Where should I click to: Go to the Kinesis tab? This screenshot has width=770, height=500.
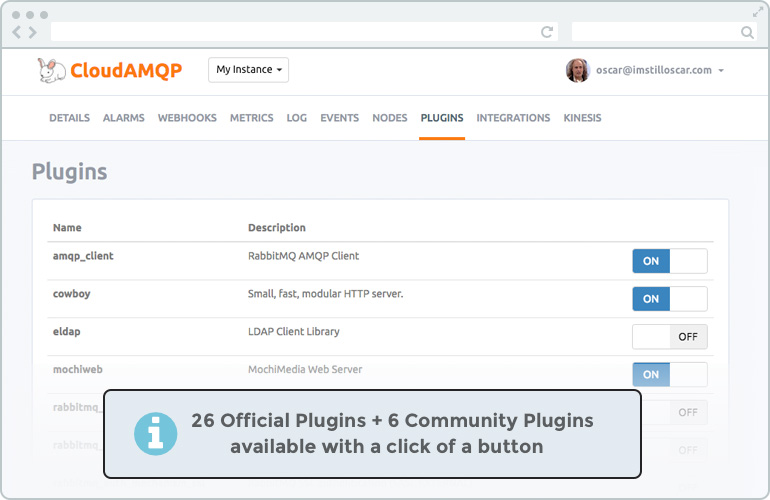point(582,118)
